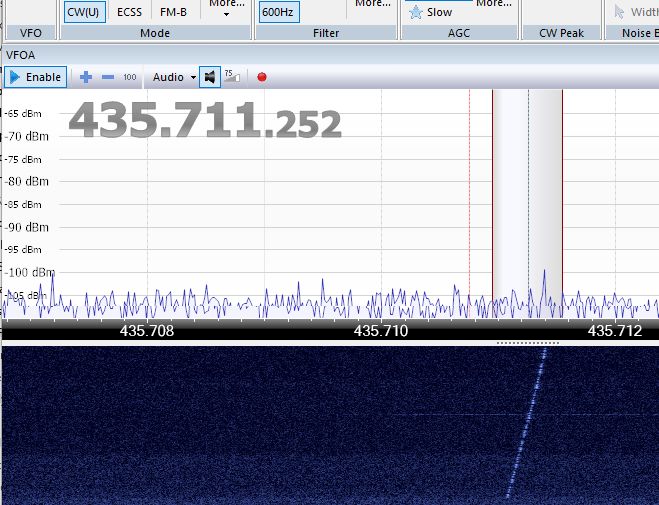Toggle the speaker mute icon

tap(210, 77)
